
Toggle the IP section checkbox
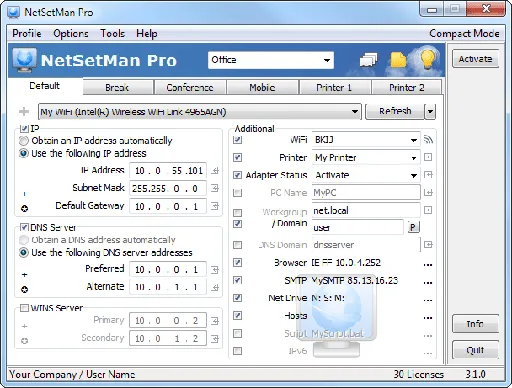[24, 128]
